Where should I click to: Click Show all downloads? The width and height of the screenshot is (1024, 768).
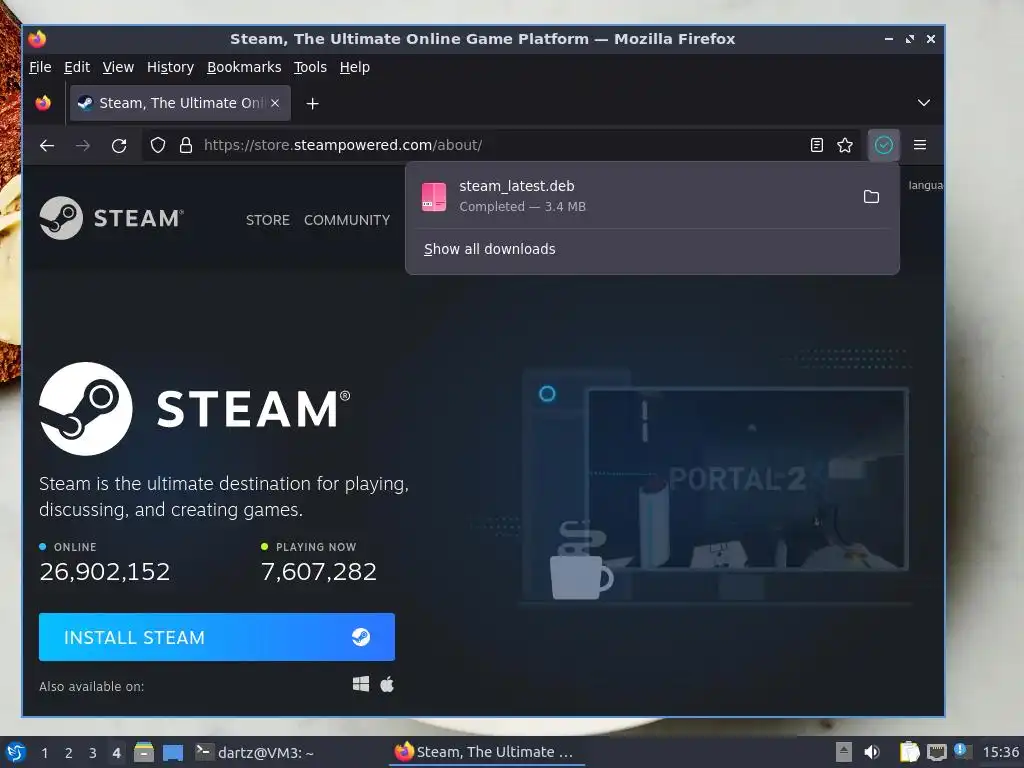pyautogui.click(x=489, y=249)
